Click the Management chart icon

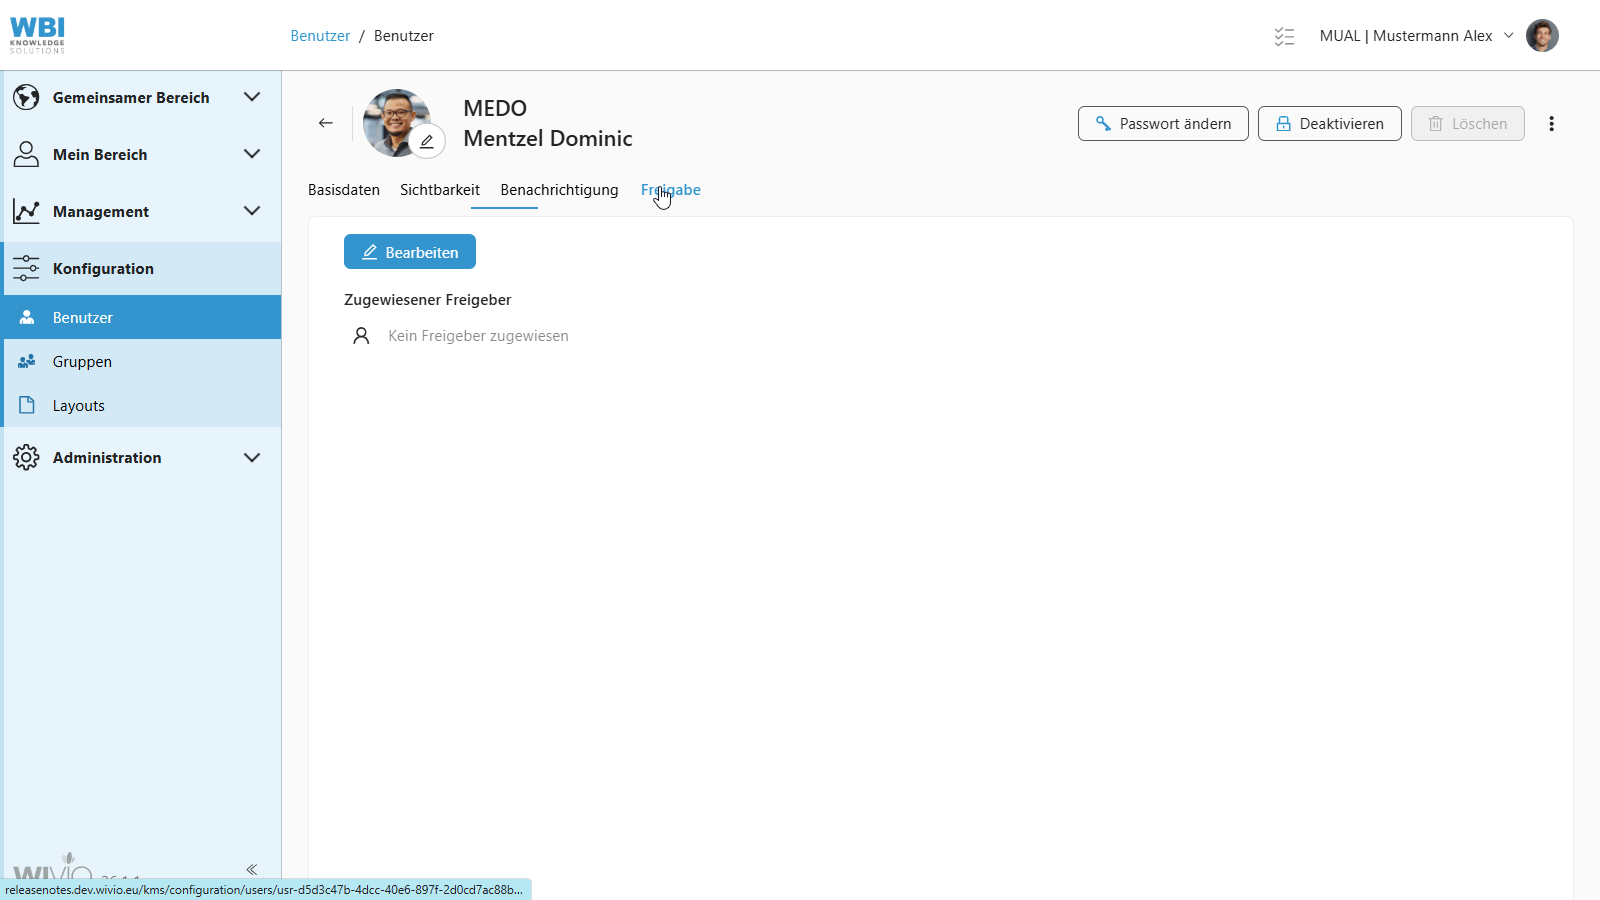26,211
